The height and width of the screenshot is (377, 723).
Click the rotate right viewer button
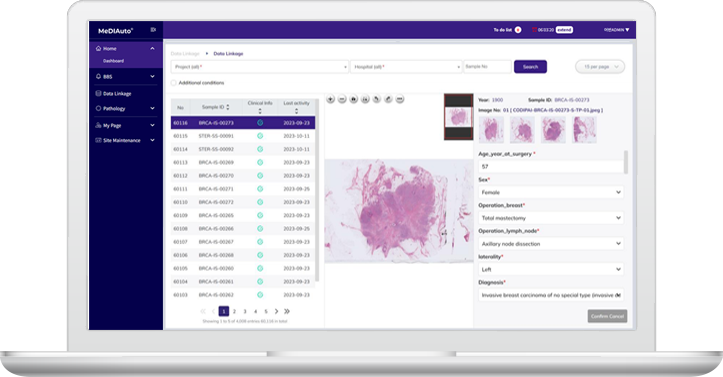point(388,99)
